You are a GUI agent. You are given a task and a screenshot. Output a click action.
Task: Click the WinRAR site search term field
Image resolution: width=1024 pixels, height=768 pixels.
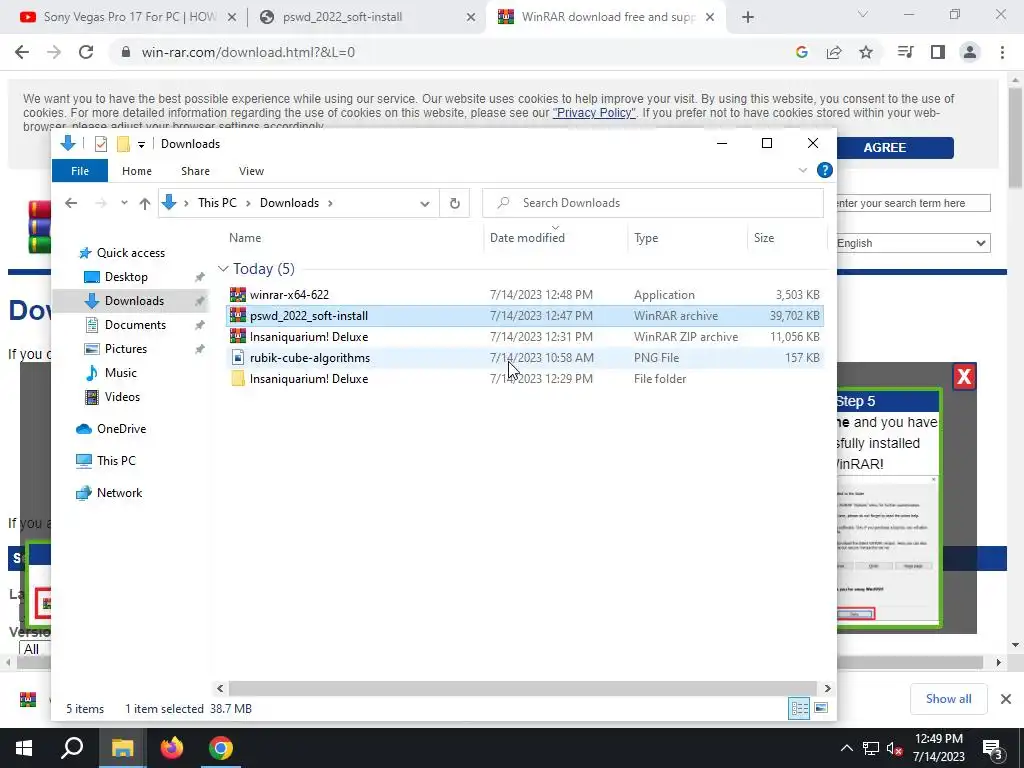[912, 203]
